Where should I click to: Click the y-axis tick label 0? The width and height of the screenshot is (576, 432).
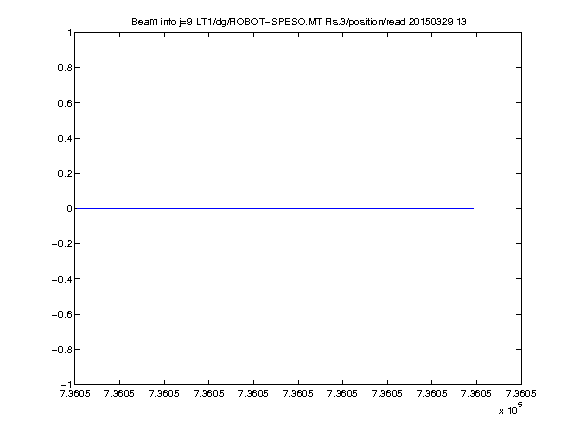[x=69, y=209]
